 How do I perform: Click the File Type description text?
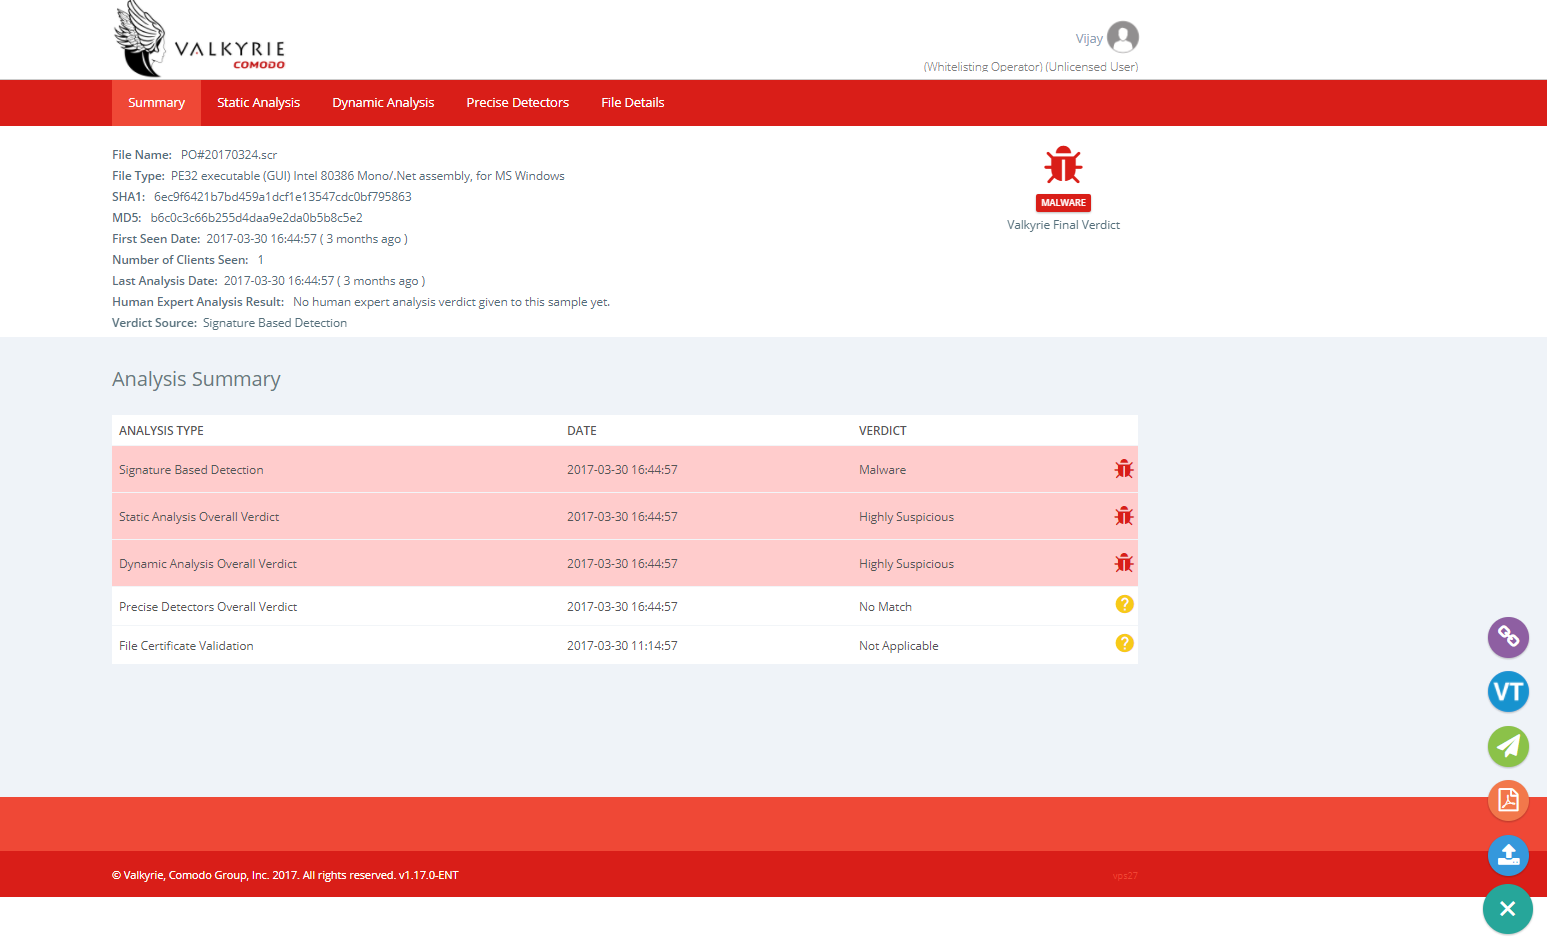(x=368, y=176)
